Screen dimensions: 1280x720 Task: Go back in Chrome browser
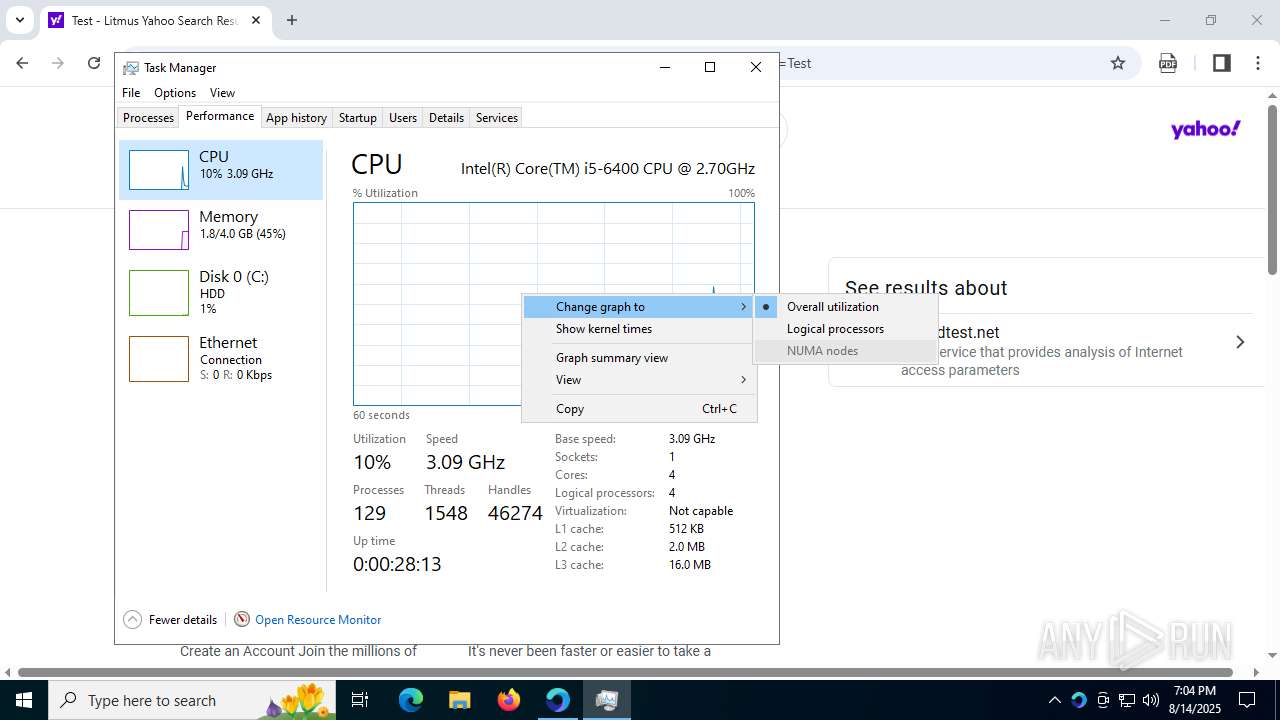(22, 63)
